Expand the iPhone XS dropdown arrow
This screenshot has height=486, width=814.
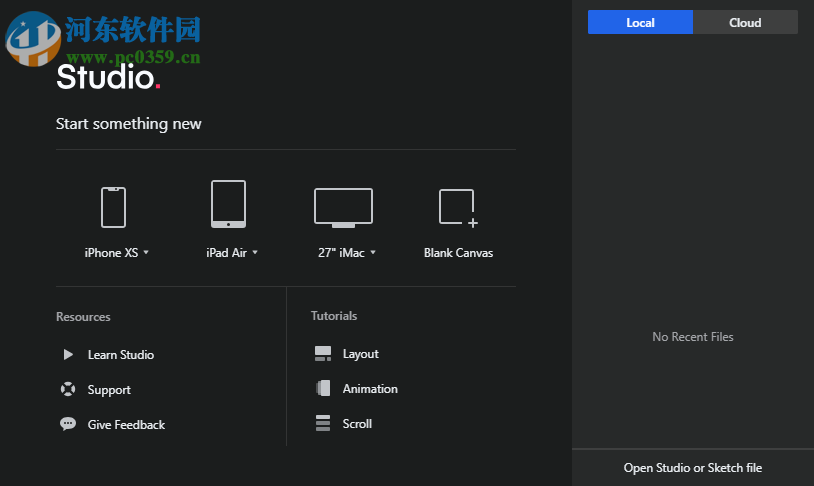pyautogui.click(x=146, y=252)
